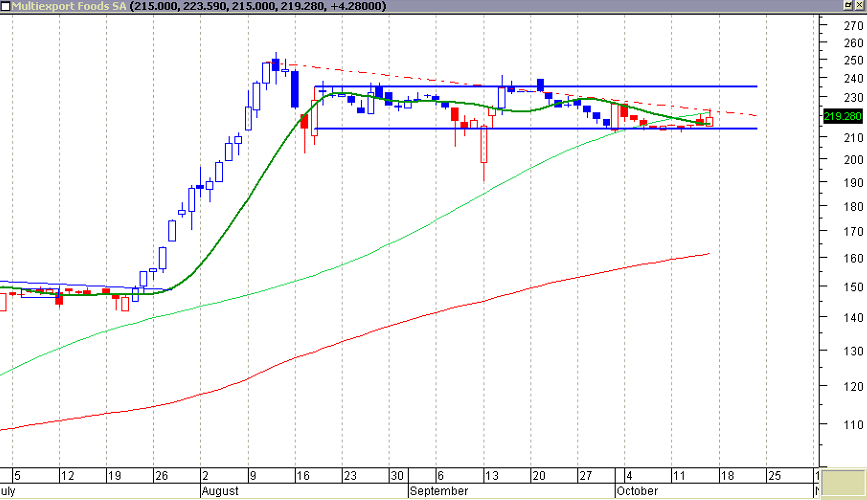
Task: Click the August month label
Action: point(220,491)
